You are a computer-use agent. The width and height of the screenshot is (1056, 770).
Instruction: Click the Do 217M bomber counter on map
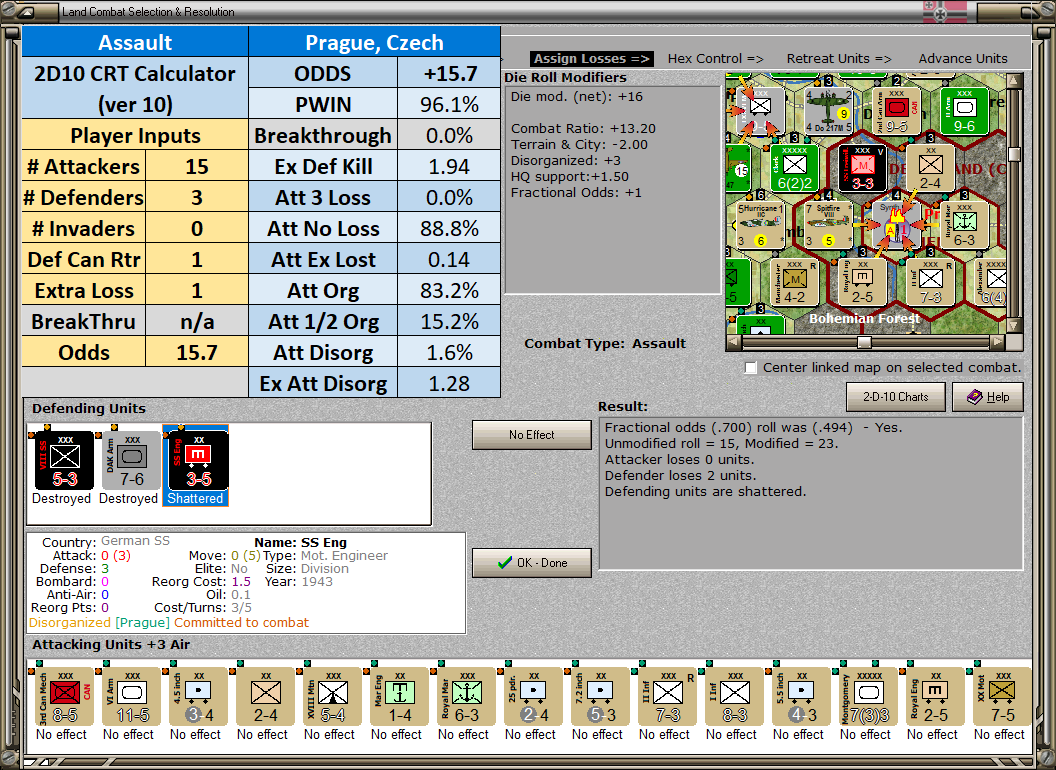point(828,110)
